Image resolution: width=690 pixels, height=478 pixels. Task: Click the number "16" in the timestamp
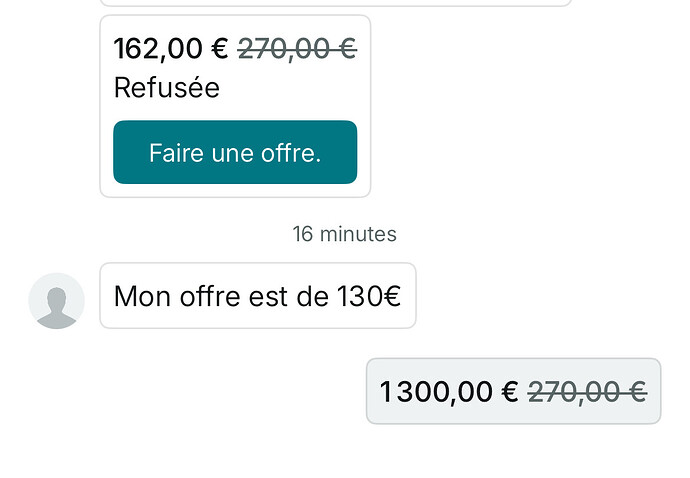pos(303,234)
